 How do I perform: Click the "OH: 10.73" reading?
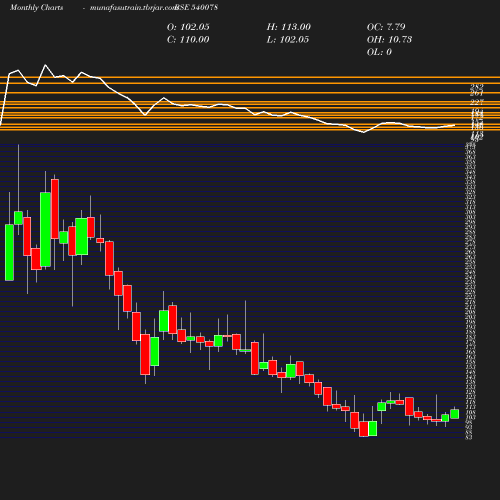pyautogui.click(x=389, y=40)
